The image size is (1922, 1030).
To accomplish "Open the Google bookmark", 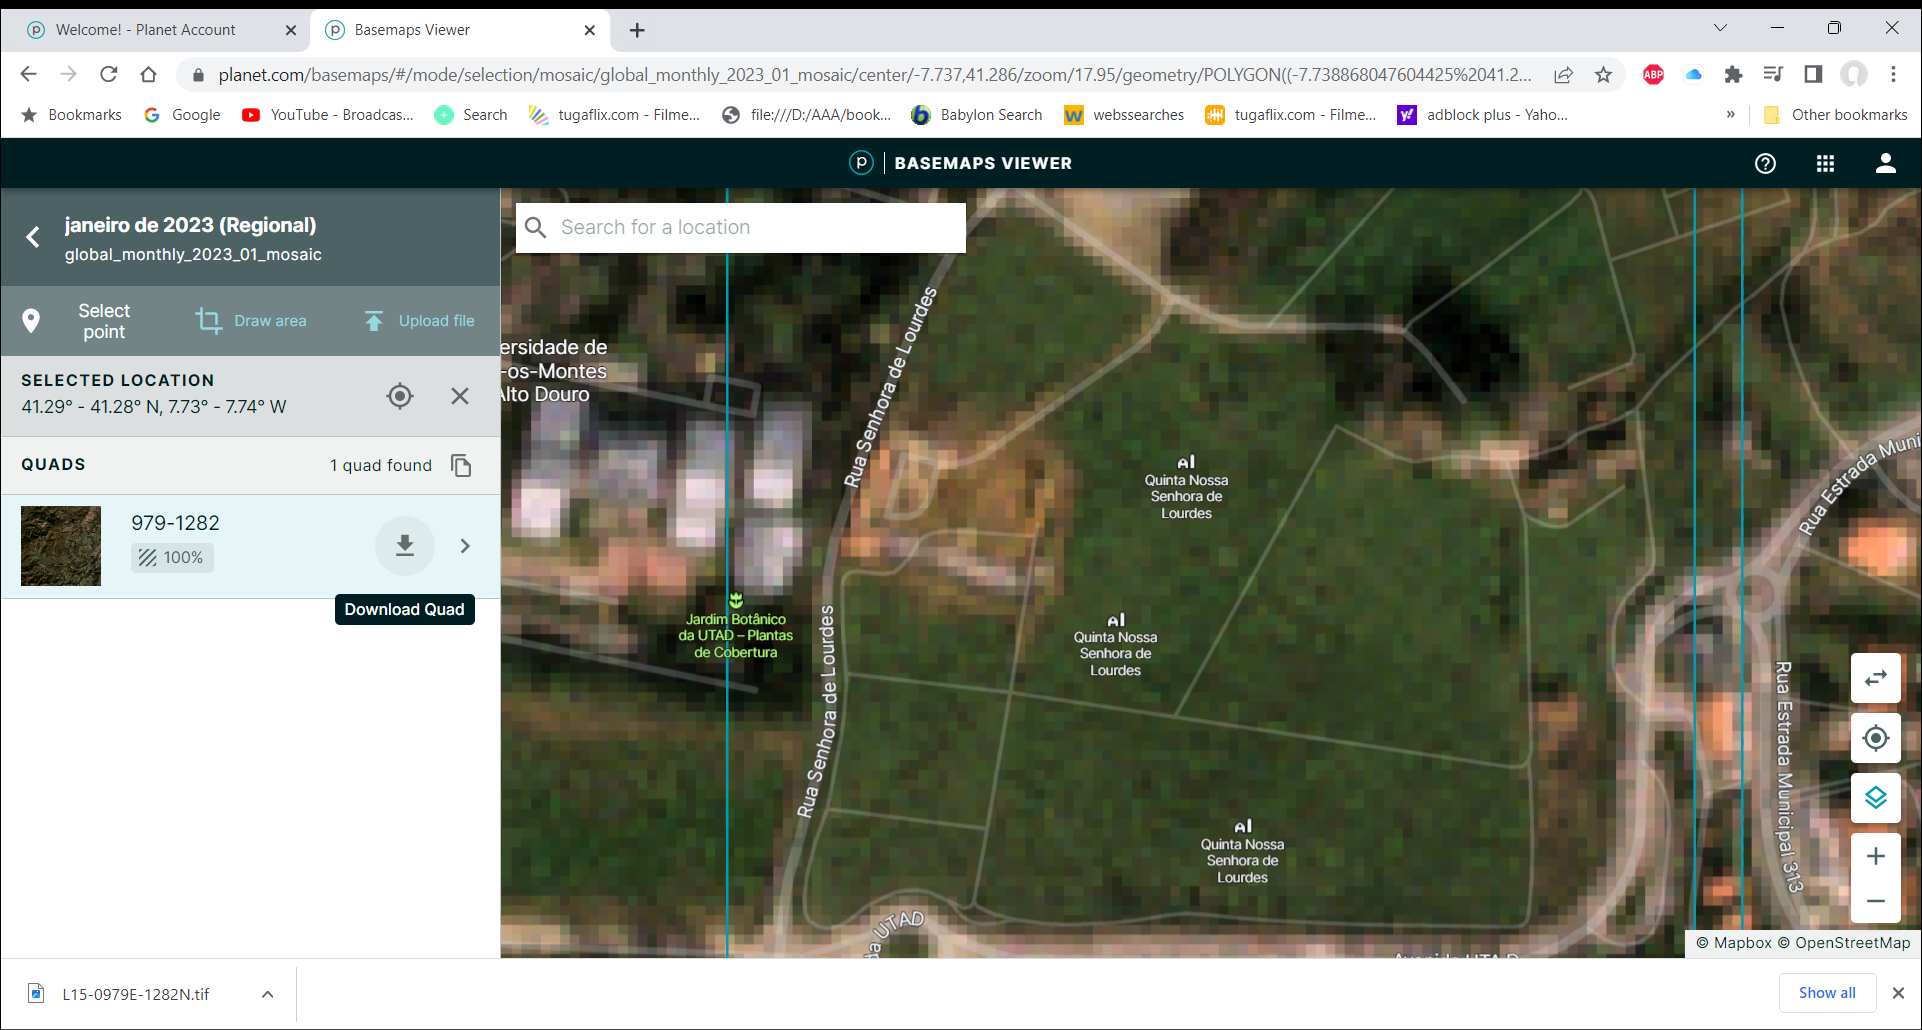I will pos(182,115).
